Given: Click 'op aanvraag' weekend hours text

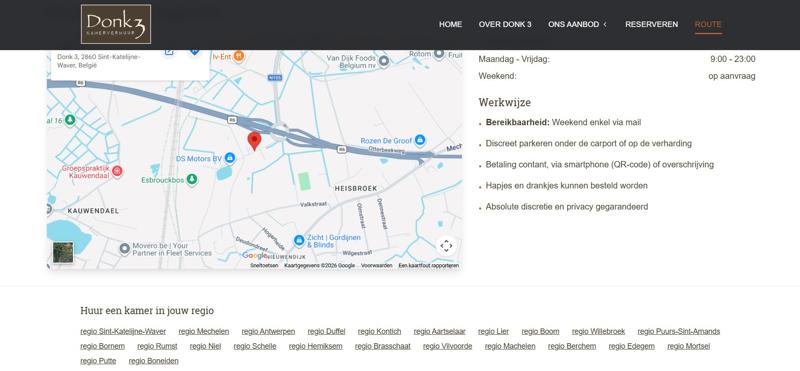Looking at the screenshot, I should (732, 76).
